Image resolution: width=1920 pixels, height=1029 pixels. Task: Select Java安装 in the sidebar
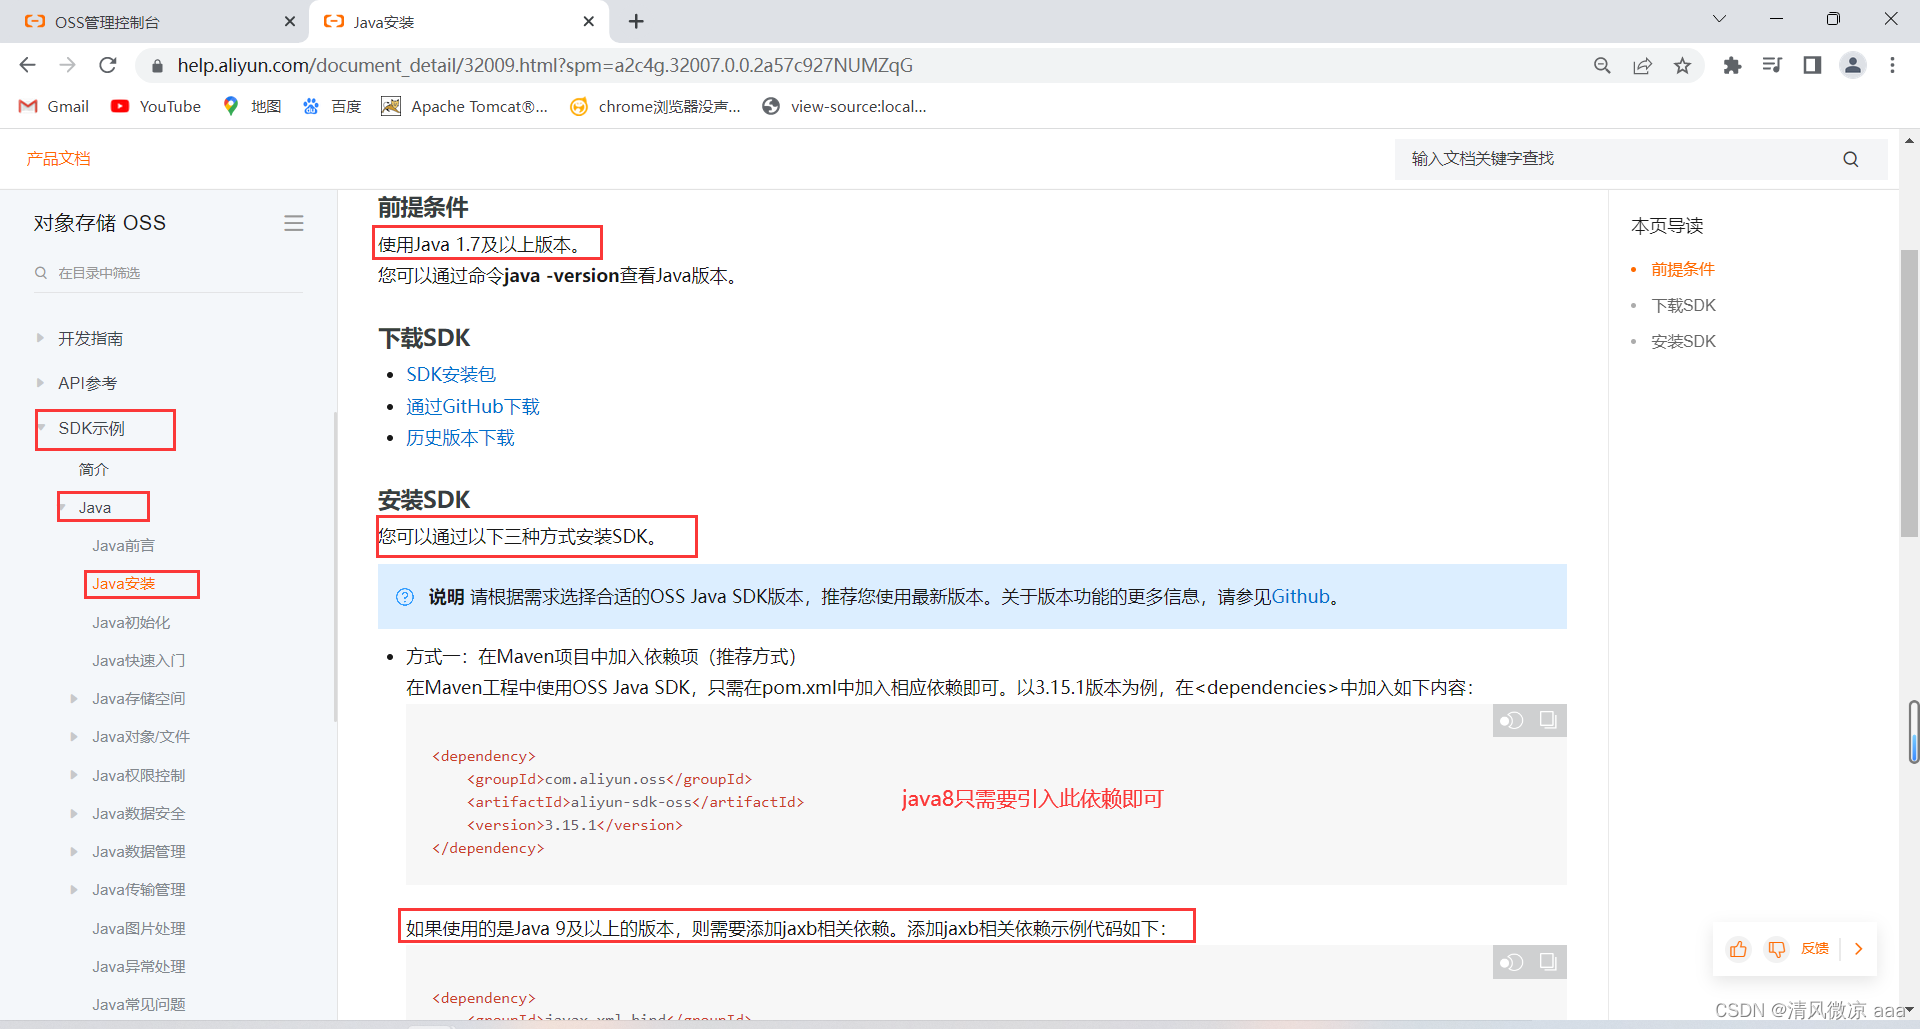point(124,584)
